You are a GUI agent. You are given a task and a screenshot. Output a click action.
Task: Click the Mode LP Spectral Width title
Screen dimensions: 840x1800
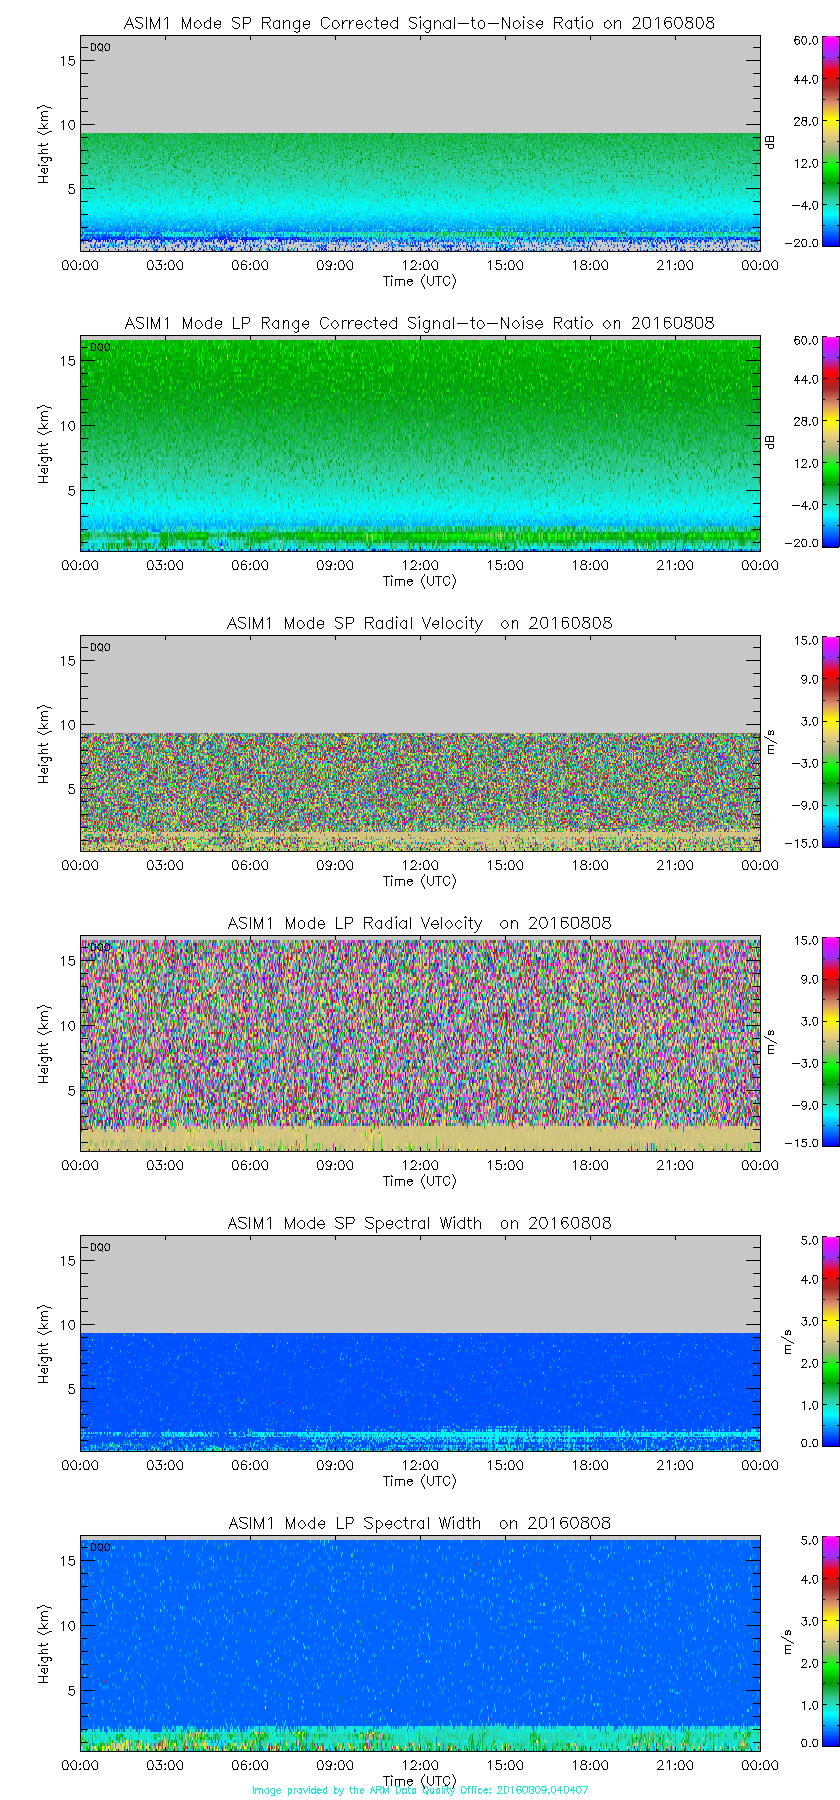point(419,1523)
